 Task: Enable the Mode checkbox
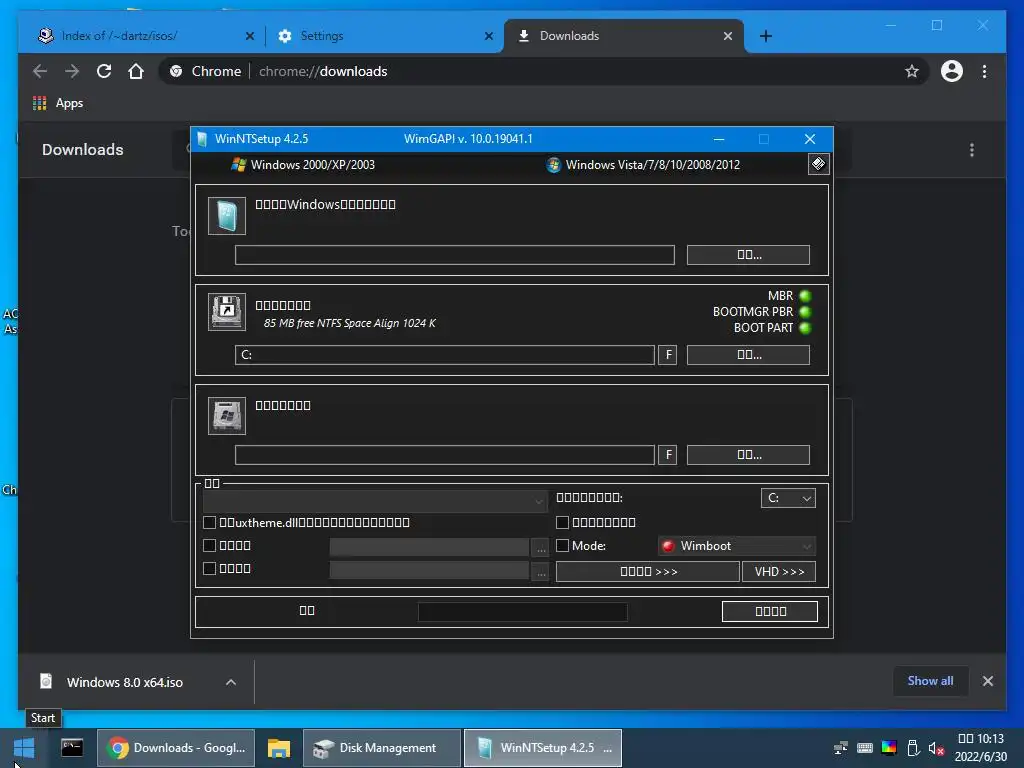(562, 545)
